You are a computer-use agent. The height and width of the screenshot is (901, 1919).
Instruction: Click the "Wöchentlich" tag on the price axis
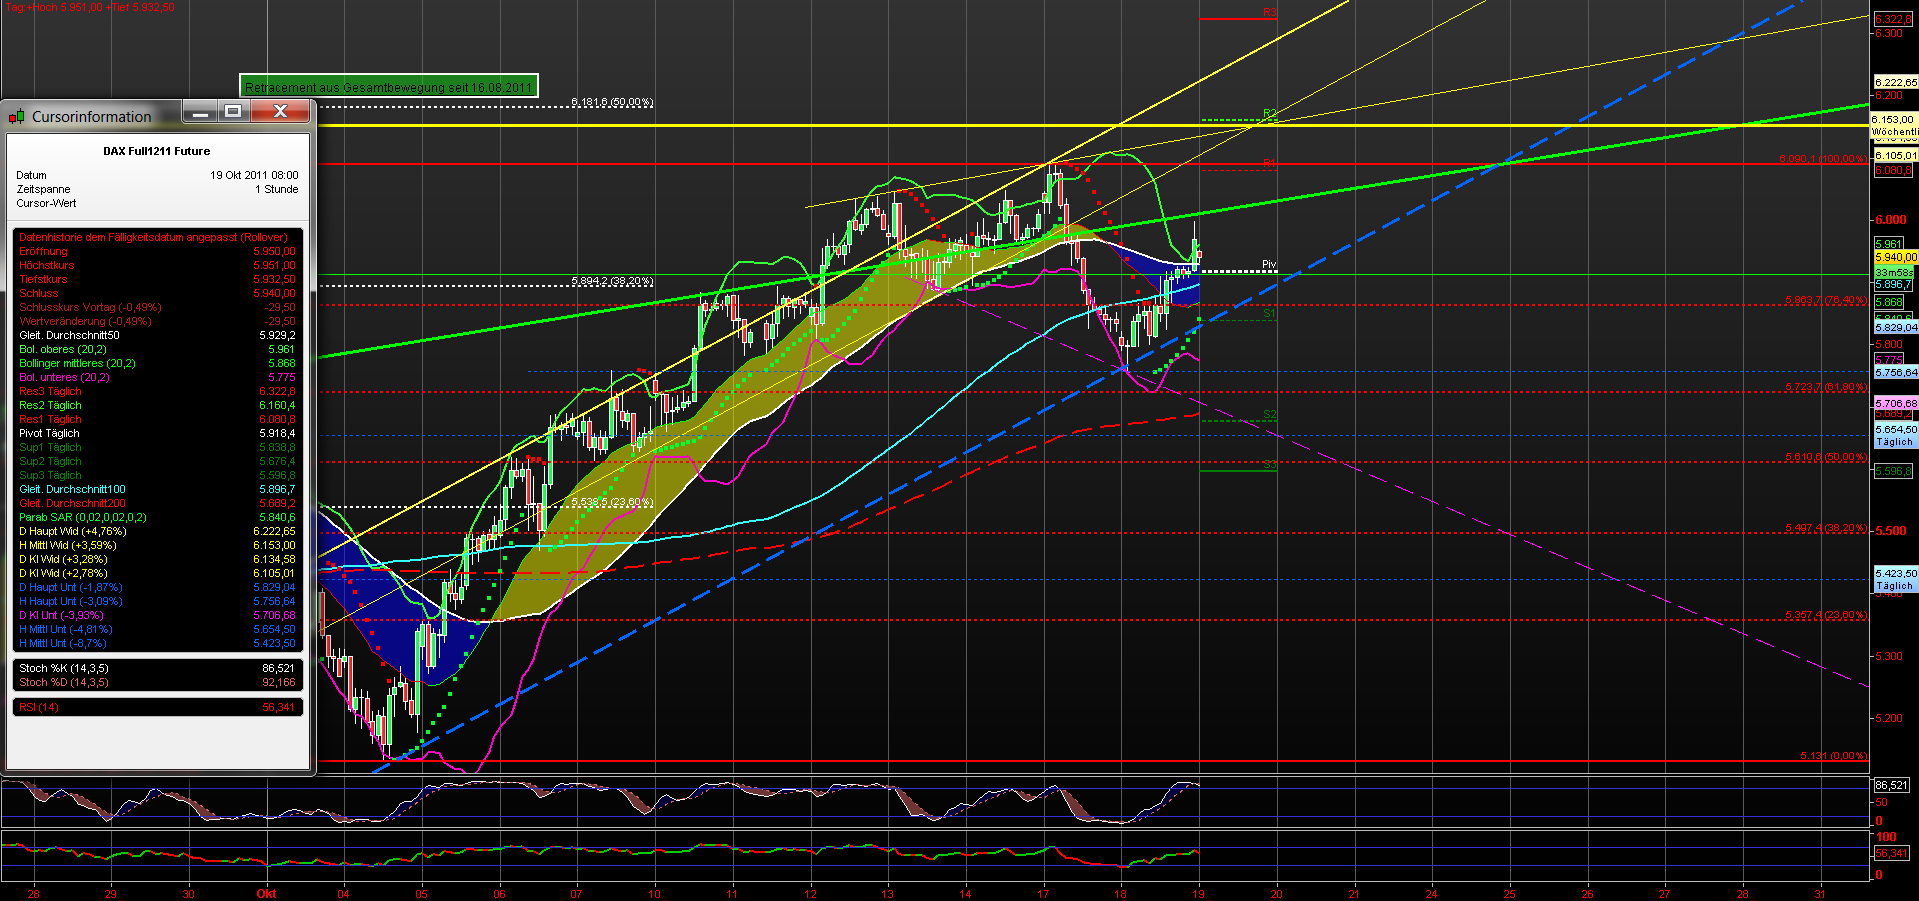[1893, 130]
